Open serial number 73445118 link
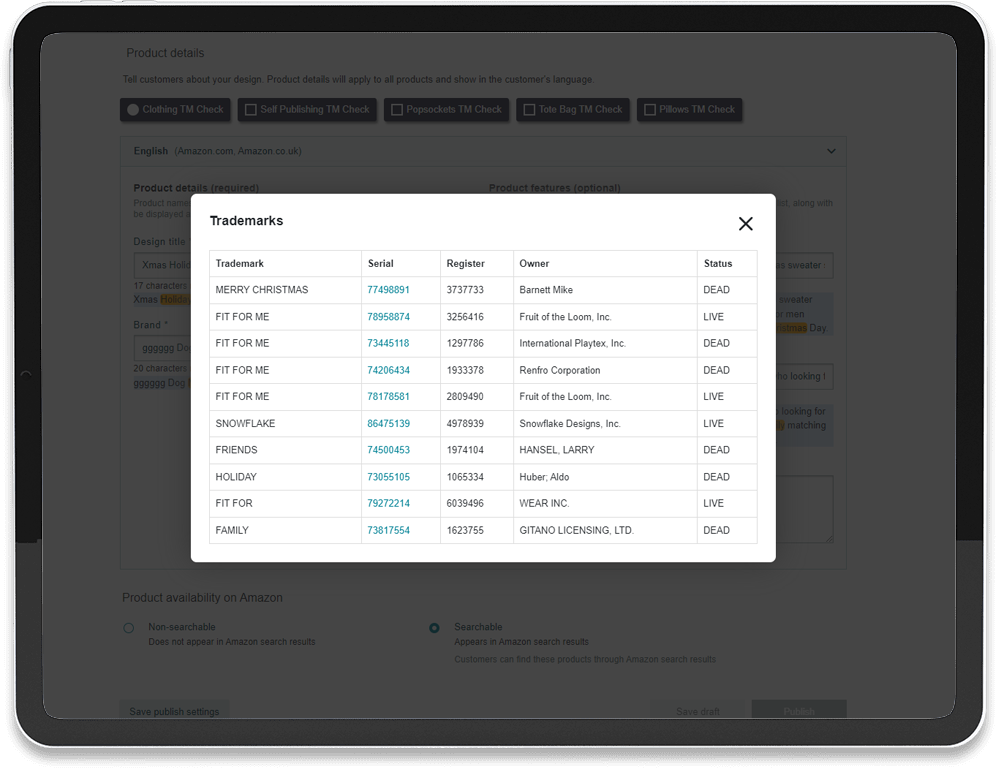Screen dimensions: 996x768 tap(388, 343)
